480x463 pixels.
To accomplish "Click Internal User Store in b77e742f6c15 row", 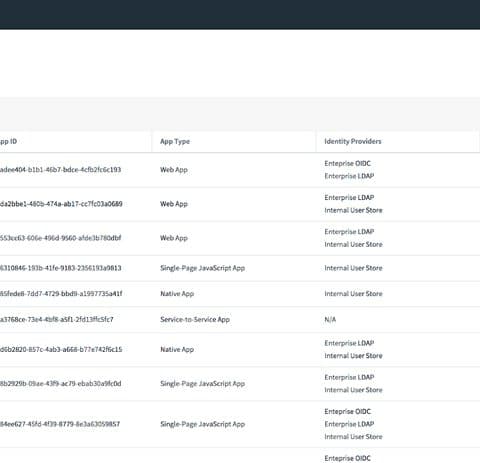I will click(x=353, y=356).
